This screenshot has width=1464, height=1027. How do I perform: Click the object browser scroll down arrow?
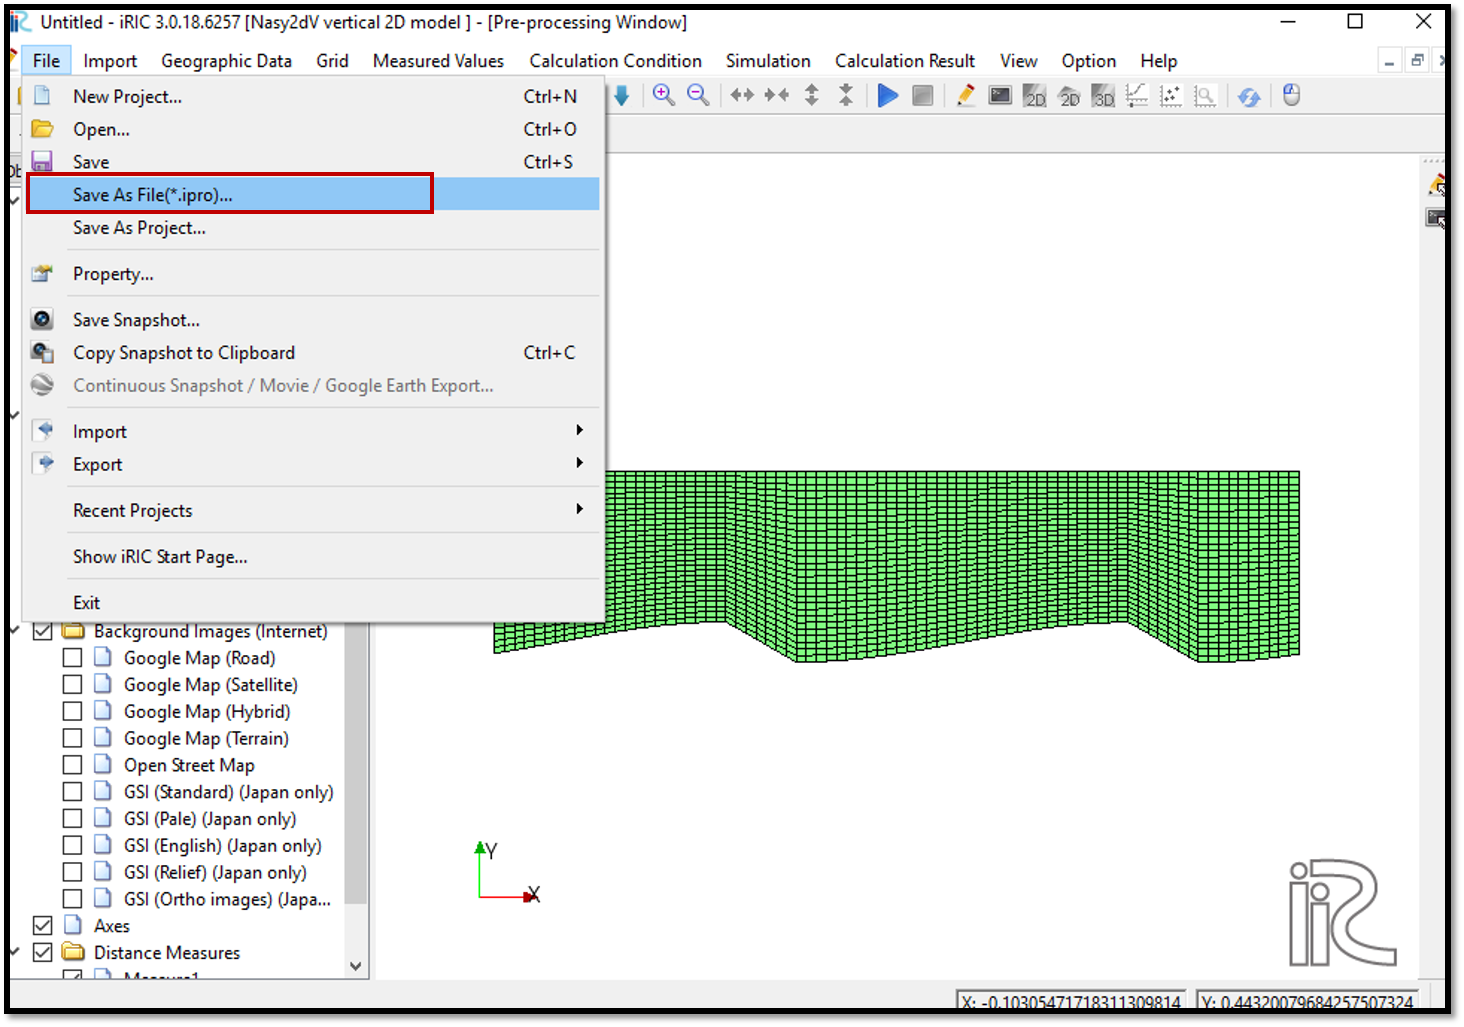pyautogui.click(x=356, y=967)
